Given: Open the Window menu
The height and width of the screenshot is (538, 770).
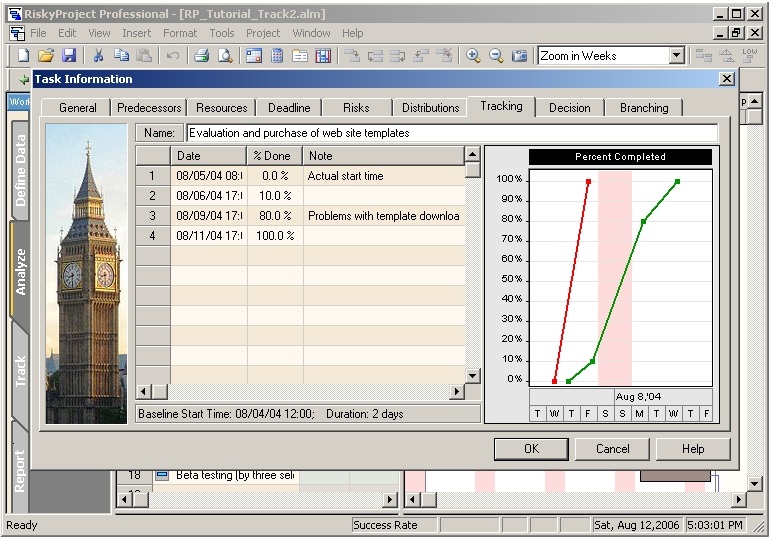Looking at the screenshot, I should click(311, 33).
